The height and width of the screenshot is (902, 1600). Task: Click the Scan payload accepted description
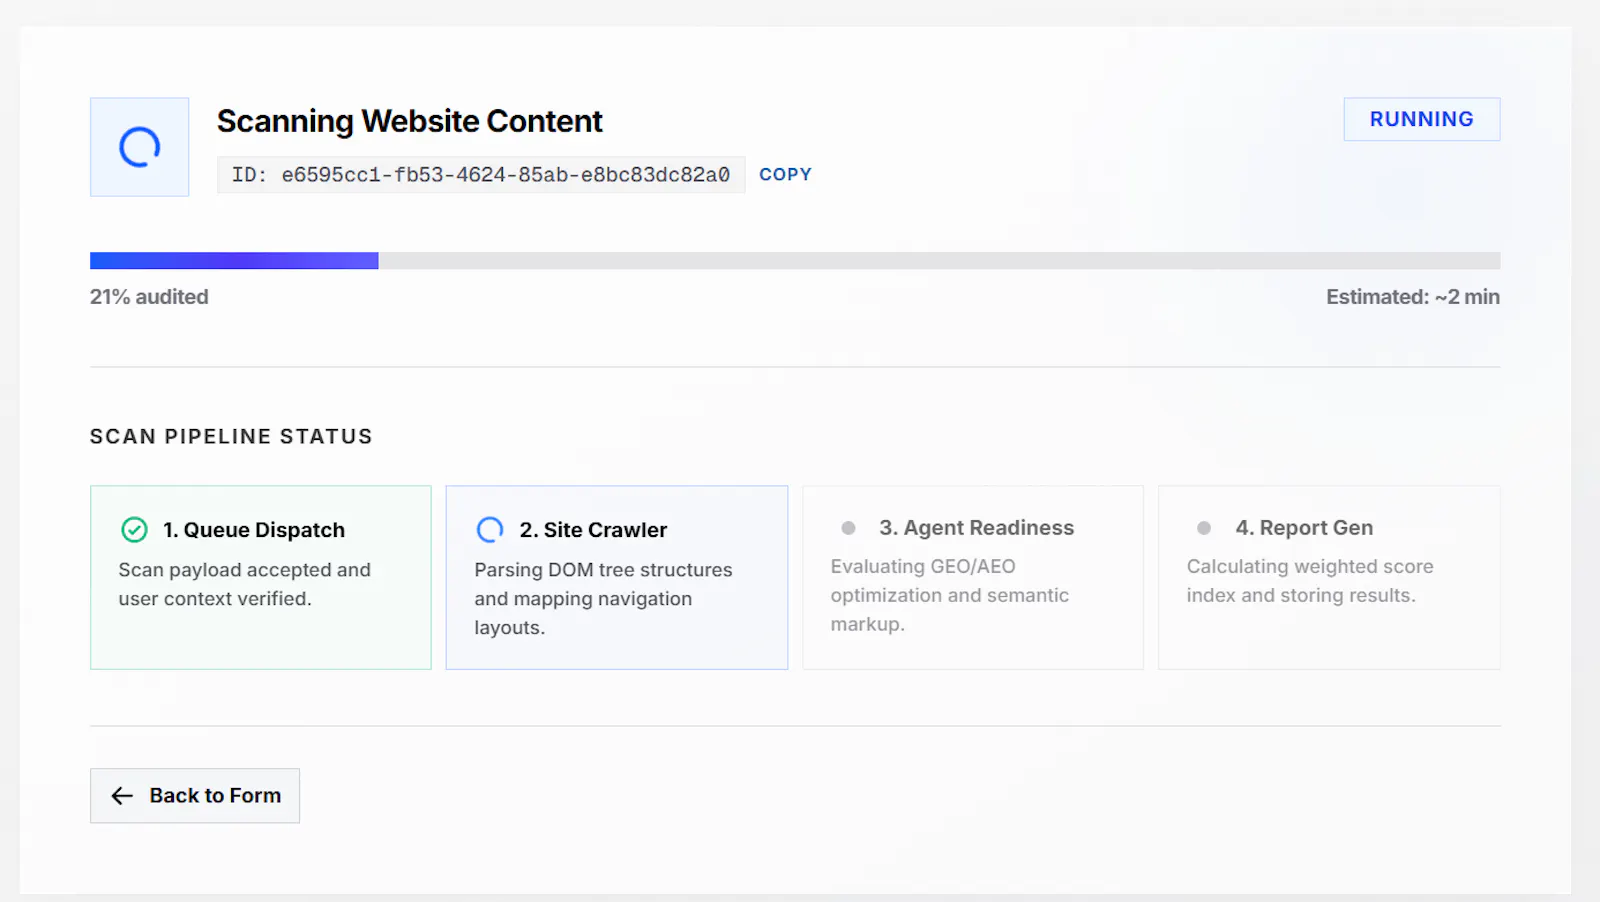click(x=245, y=584)
